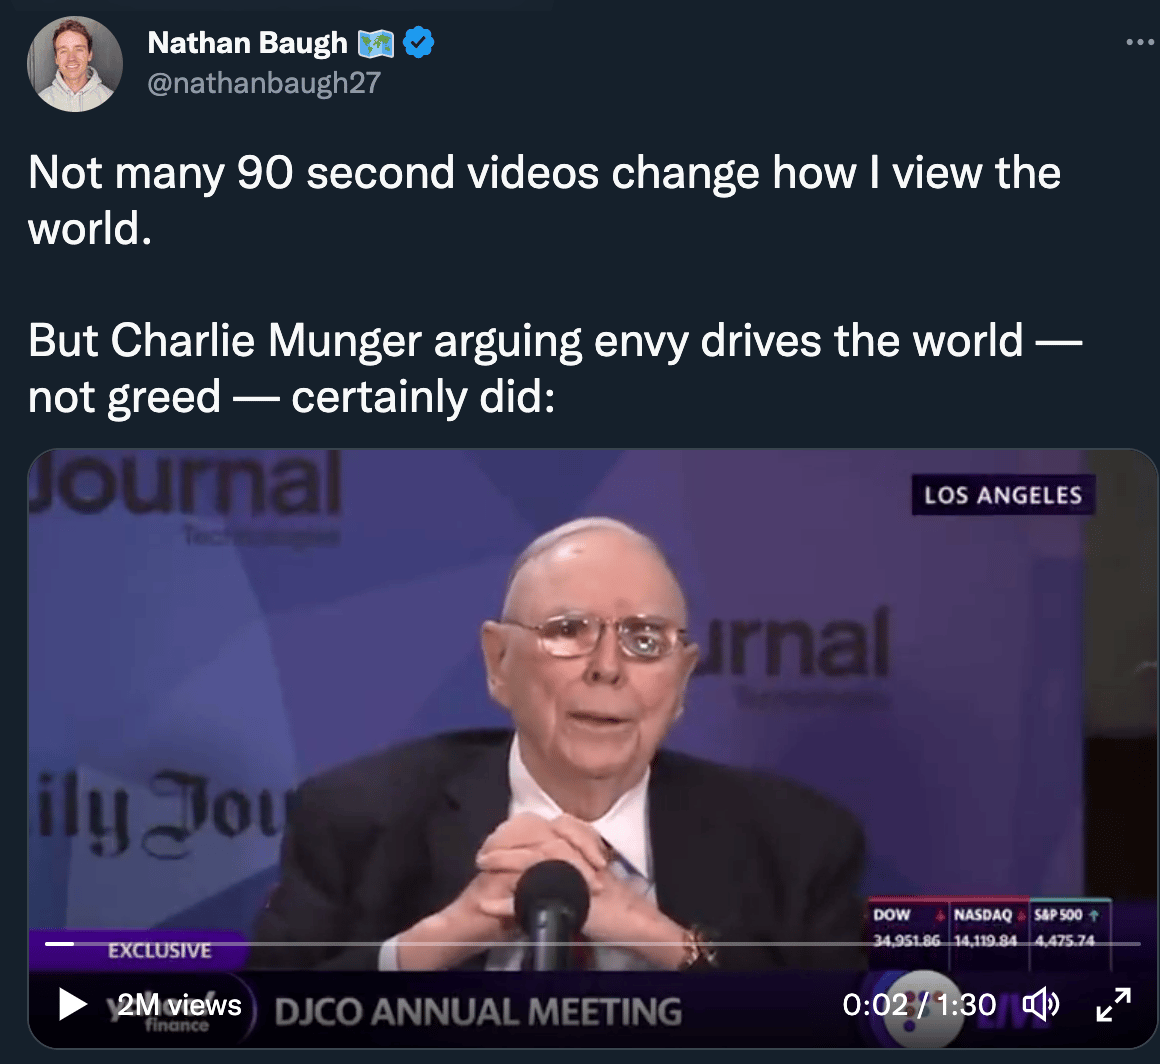This screenshot has width=1160, height=1064.
Task: Click the LOS ANGELES location tag in video
Action: click(x=1003, y=495)
